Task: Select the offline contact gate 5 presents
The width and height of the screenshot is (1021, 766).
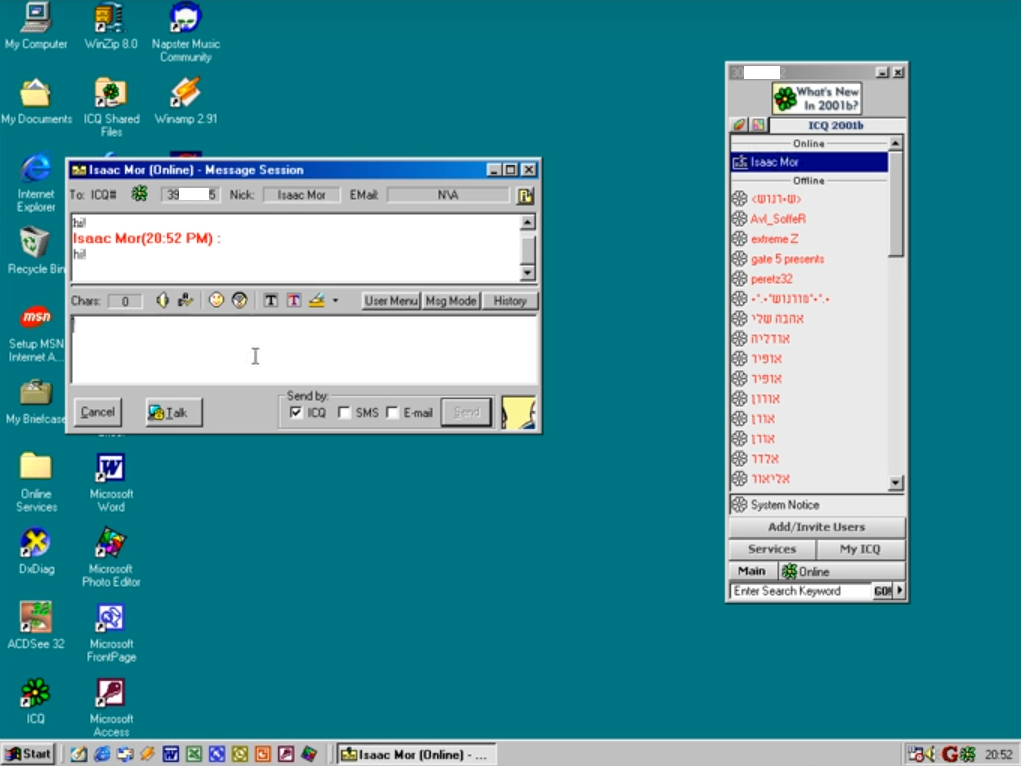Action: point(809,259)
